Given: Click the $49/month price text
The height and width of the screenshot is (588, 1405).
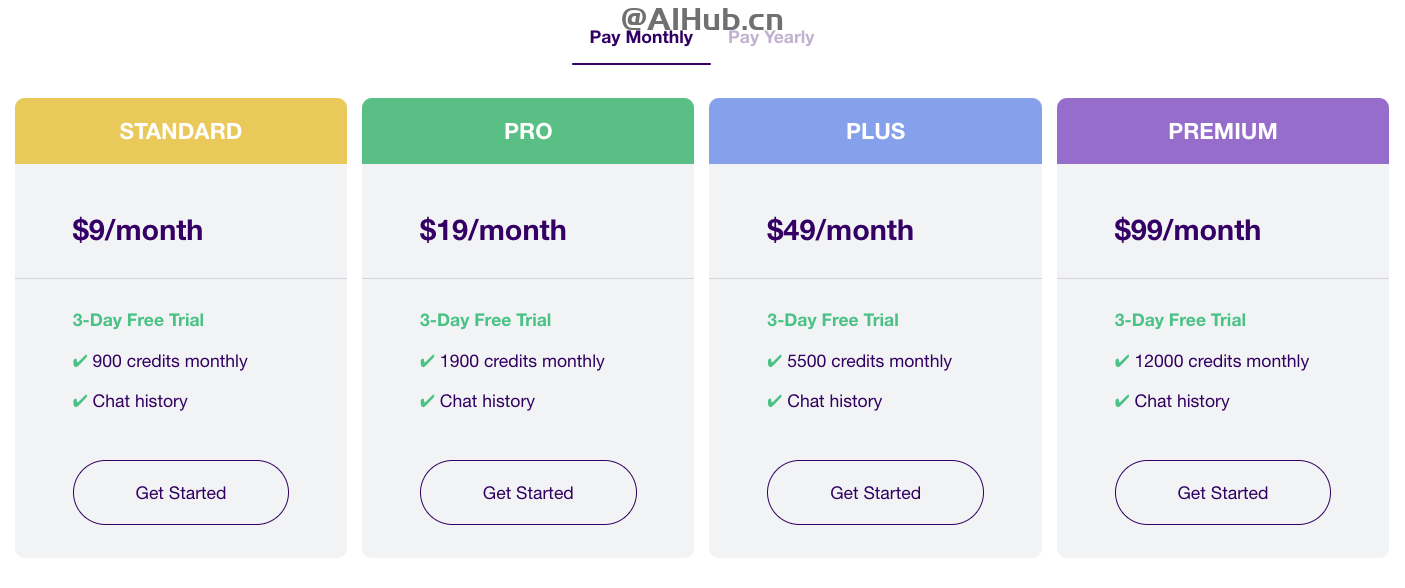Looking at the screenshot, I should [840, 230].
